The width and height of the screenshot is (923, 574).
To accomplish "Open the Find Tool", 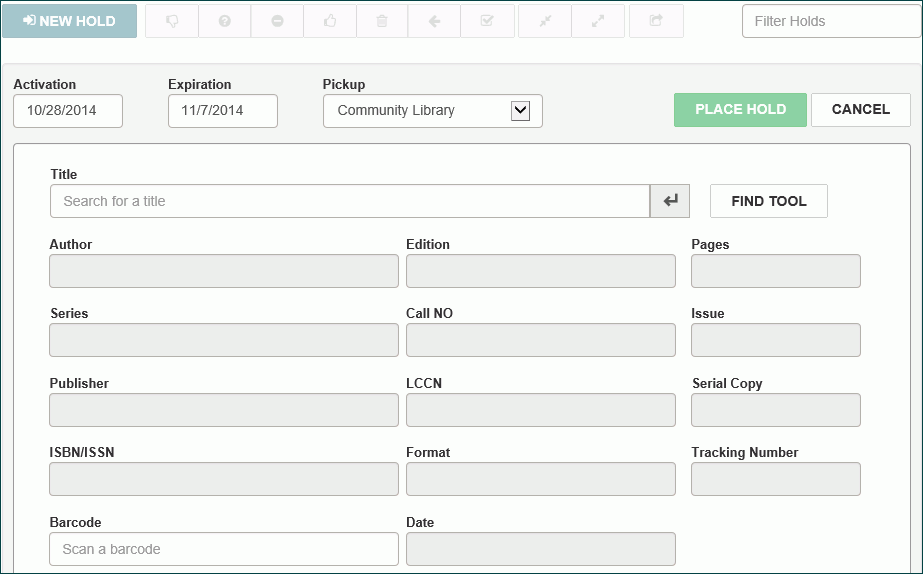I will click(x=768, y=201).
